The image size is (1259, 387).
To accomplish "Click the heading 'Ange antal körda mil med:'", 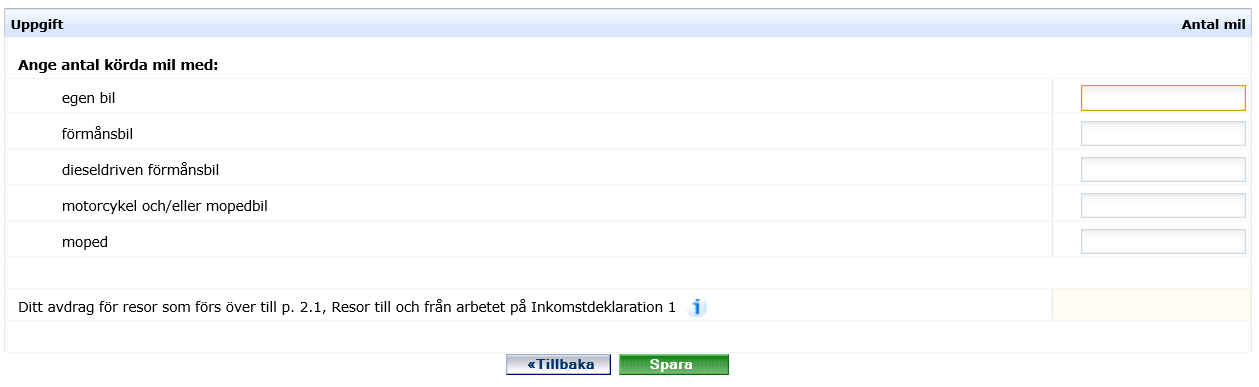I will (x=118, y=66).
